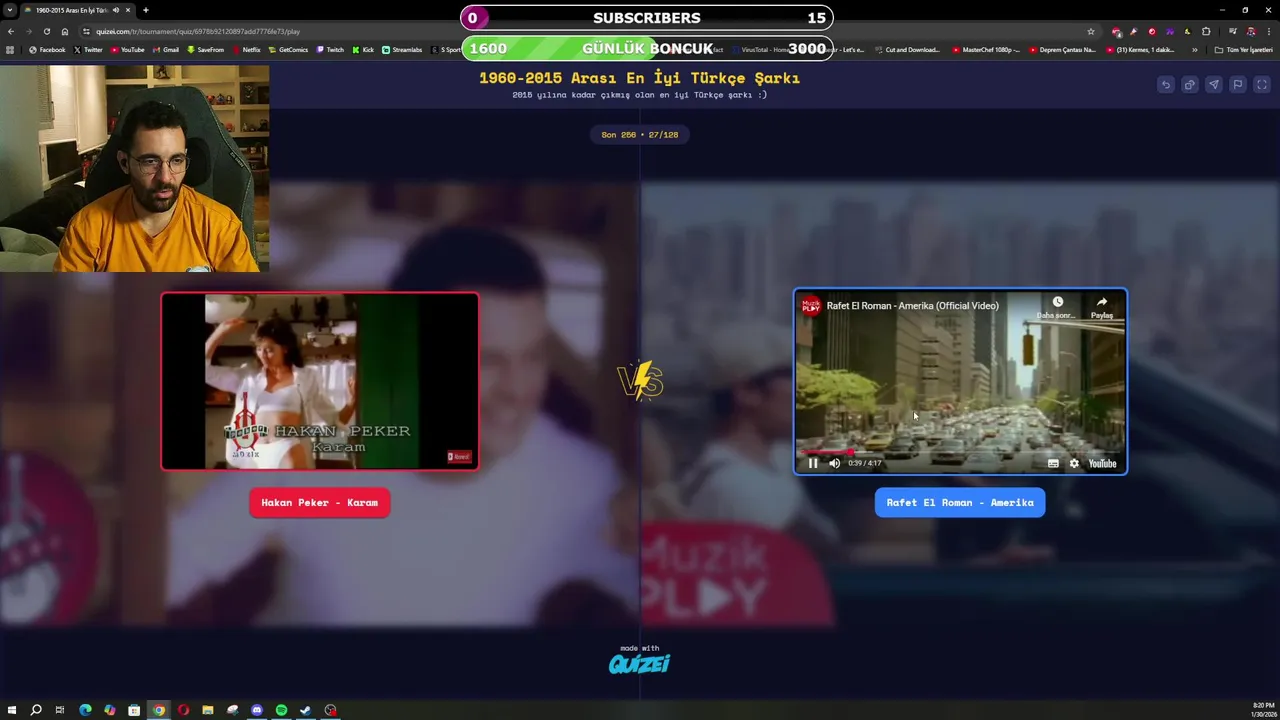Open the MasterChef 1080p bookmark
Screen dimensions: 1280x720
coord(986,50)
